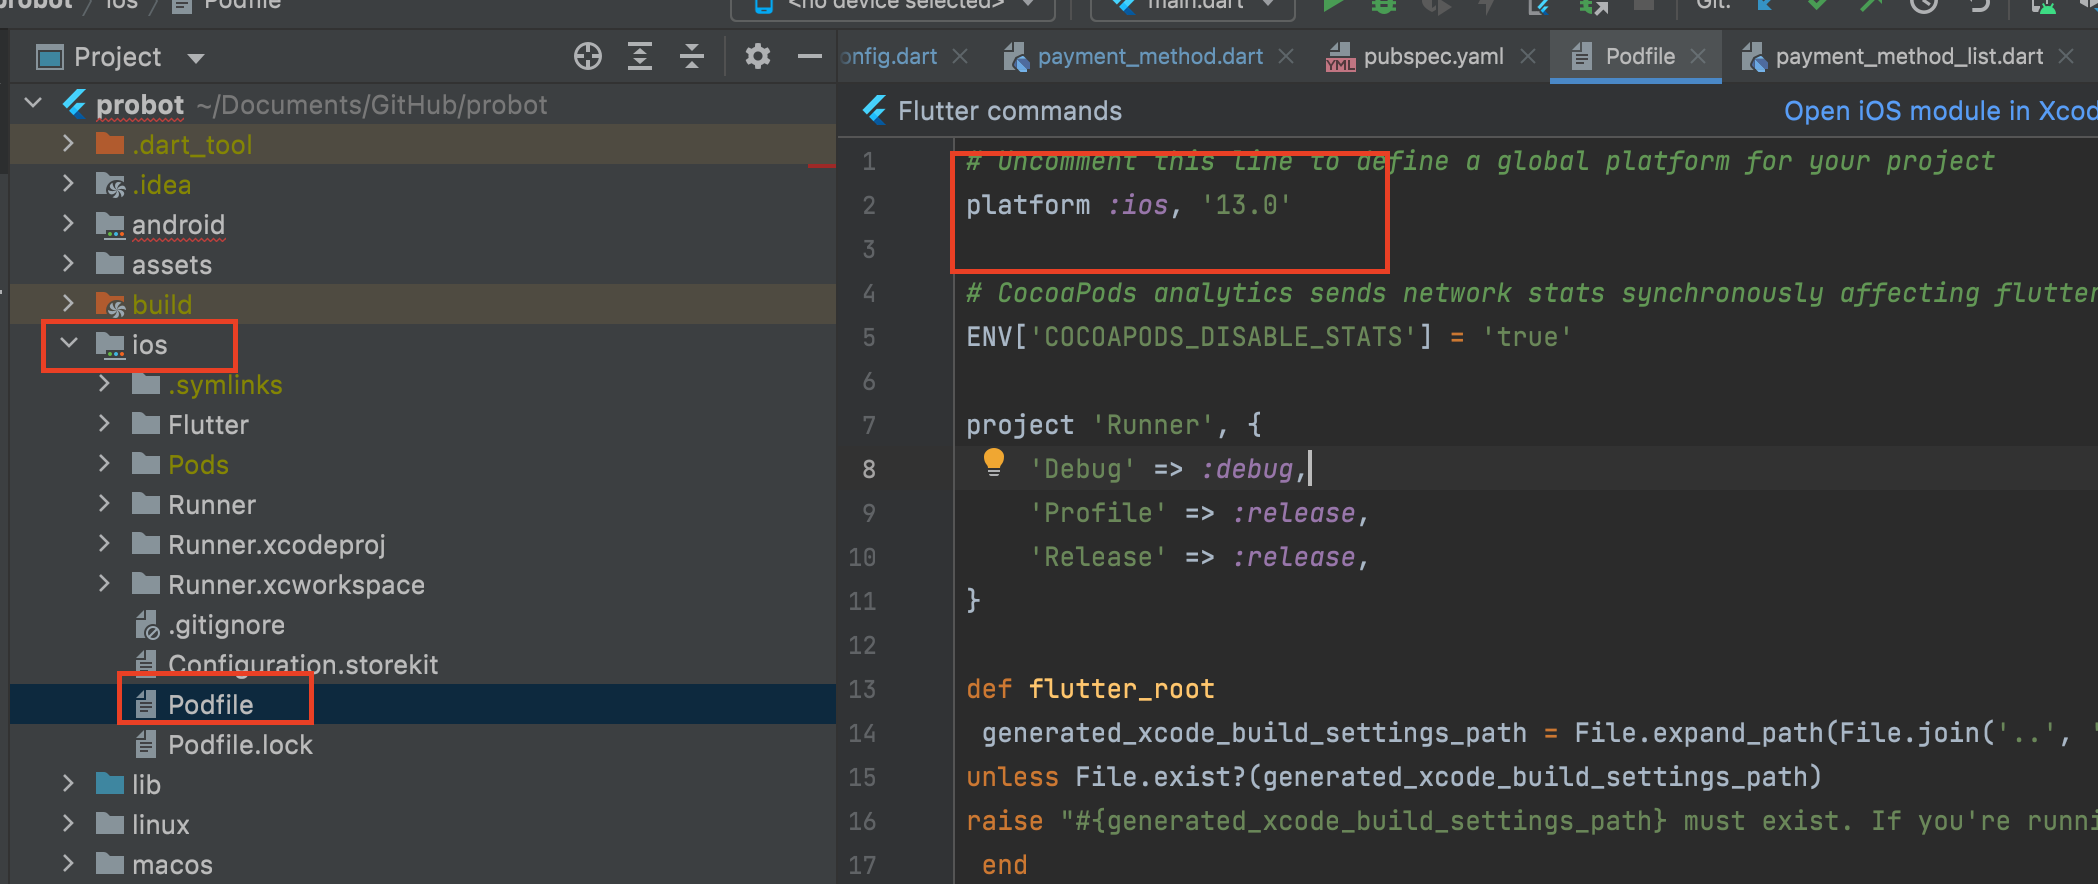
Task: Click the Expand All icon in Project panel
Action: [x=640, y=57]
